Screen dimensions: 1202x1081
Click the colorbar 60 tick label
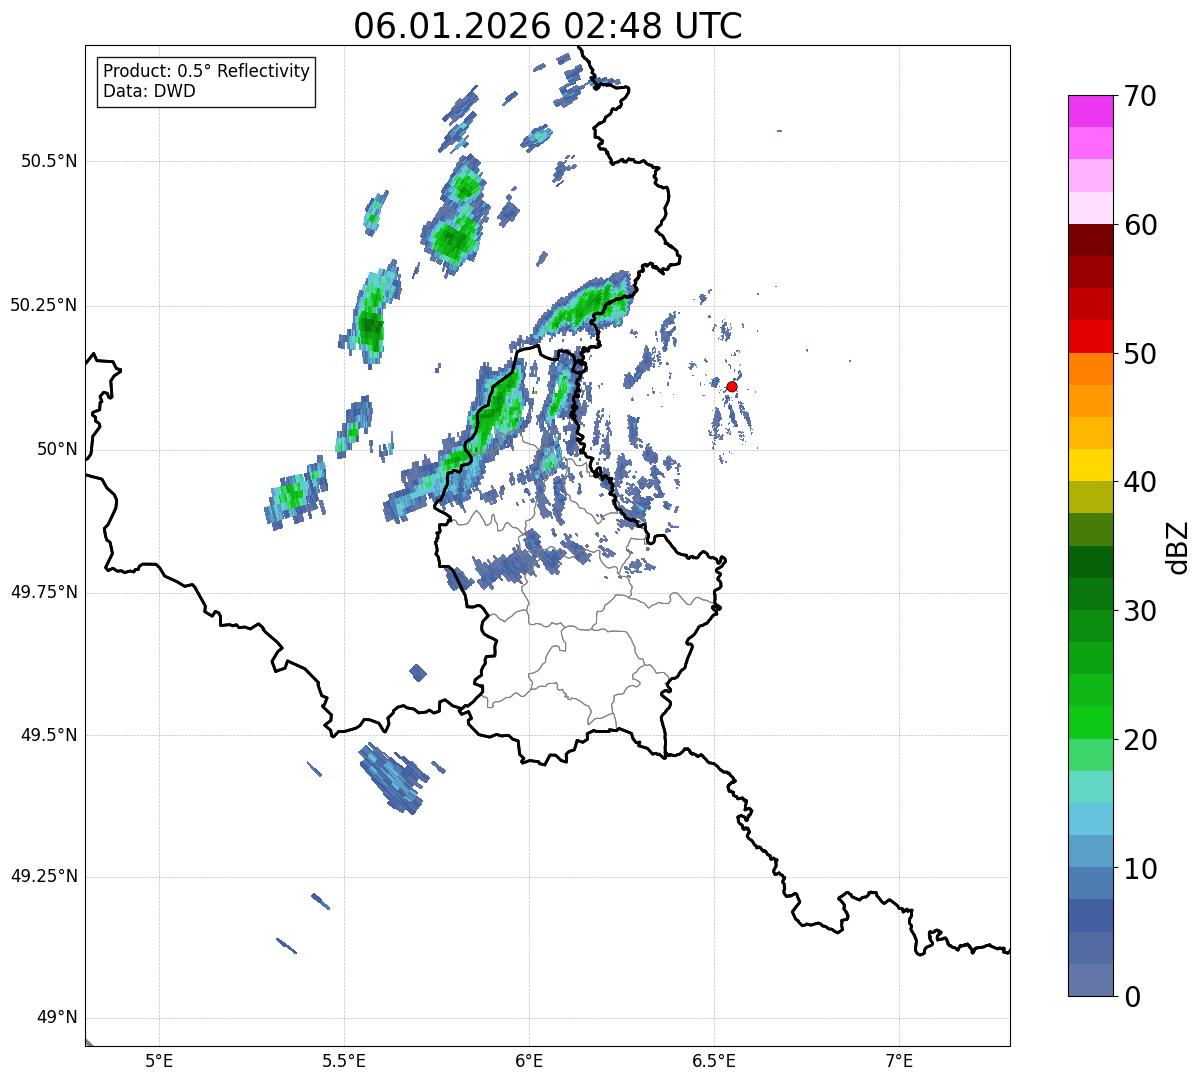pos(1139,225)
